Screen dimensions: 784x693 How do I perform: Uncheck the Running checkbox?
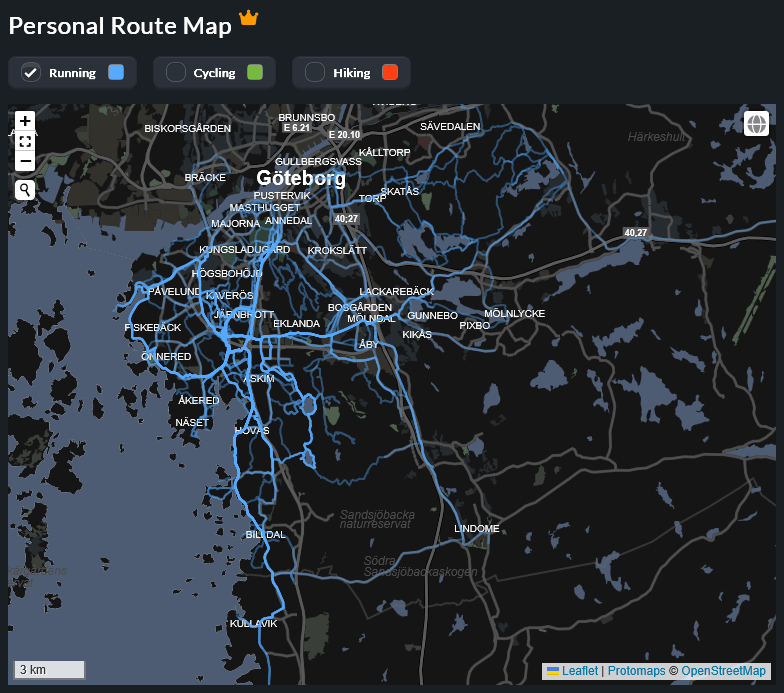coord(30,72)
